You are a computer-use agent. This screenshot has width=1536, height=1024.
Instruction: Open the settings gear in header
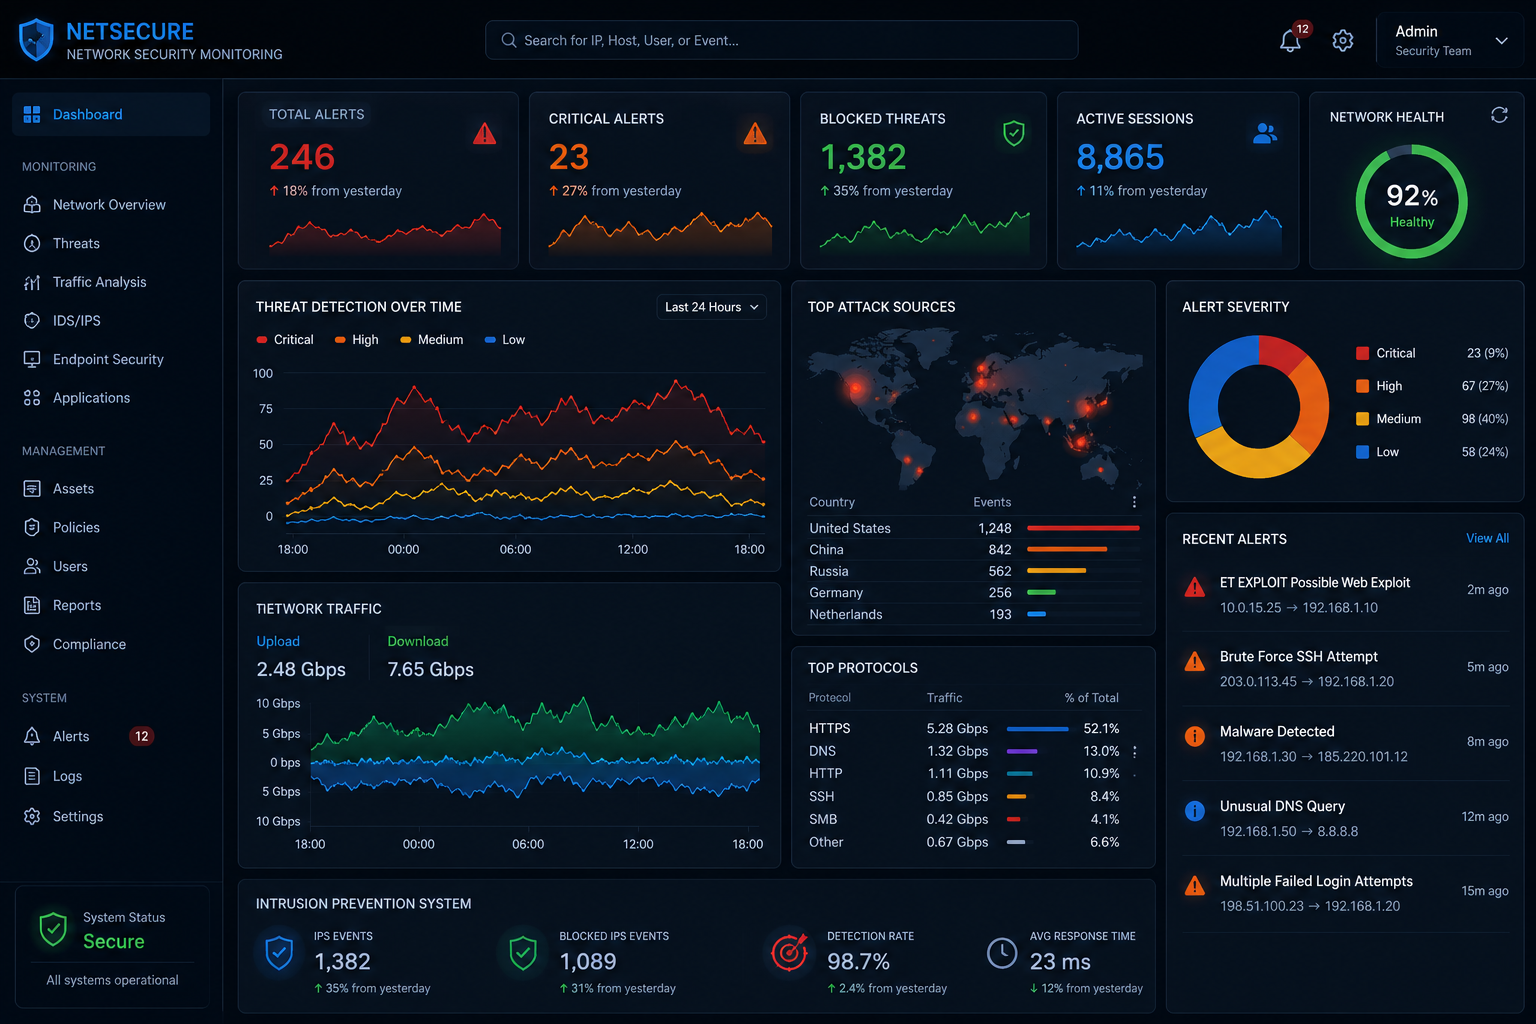pyautogui.click(x=1343, y=41)
